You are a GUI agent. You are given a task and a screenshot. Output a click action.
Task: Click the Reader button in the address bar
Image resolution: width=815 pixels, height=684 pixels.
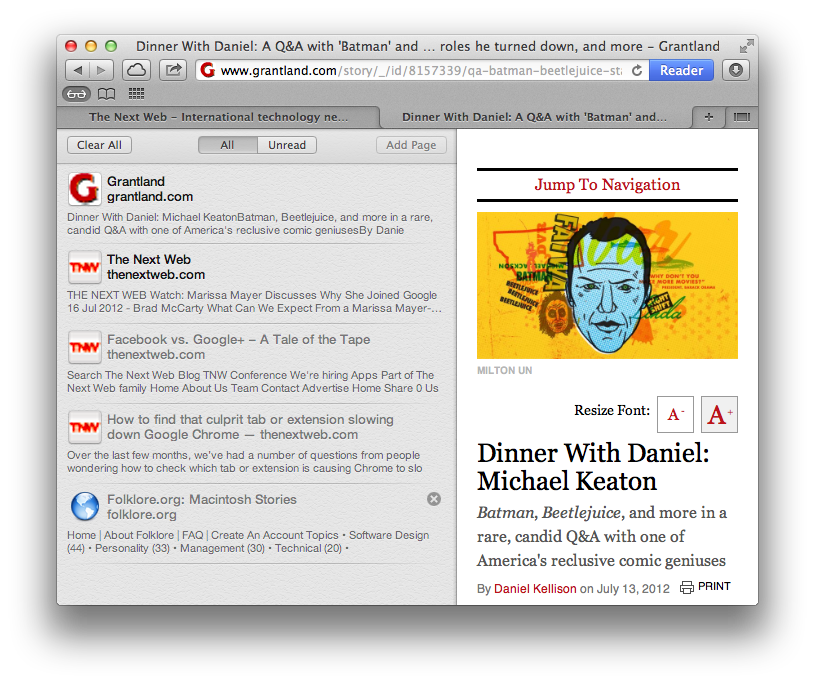coord(681,70)
